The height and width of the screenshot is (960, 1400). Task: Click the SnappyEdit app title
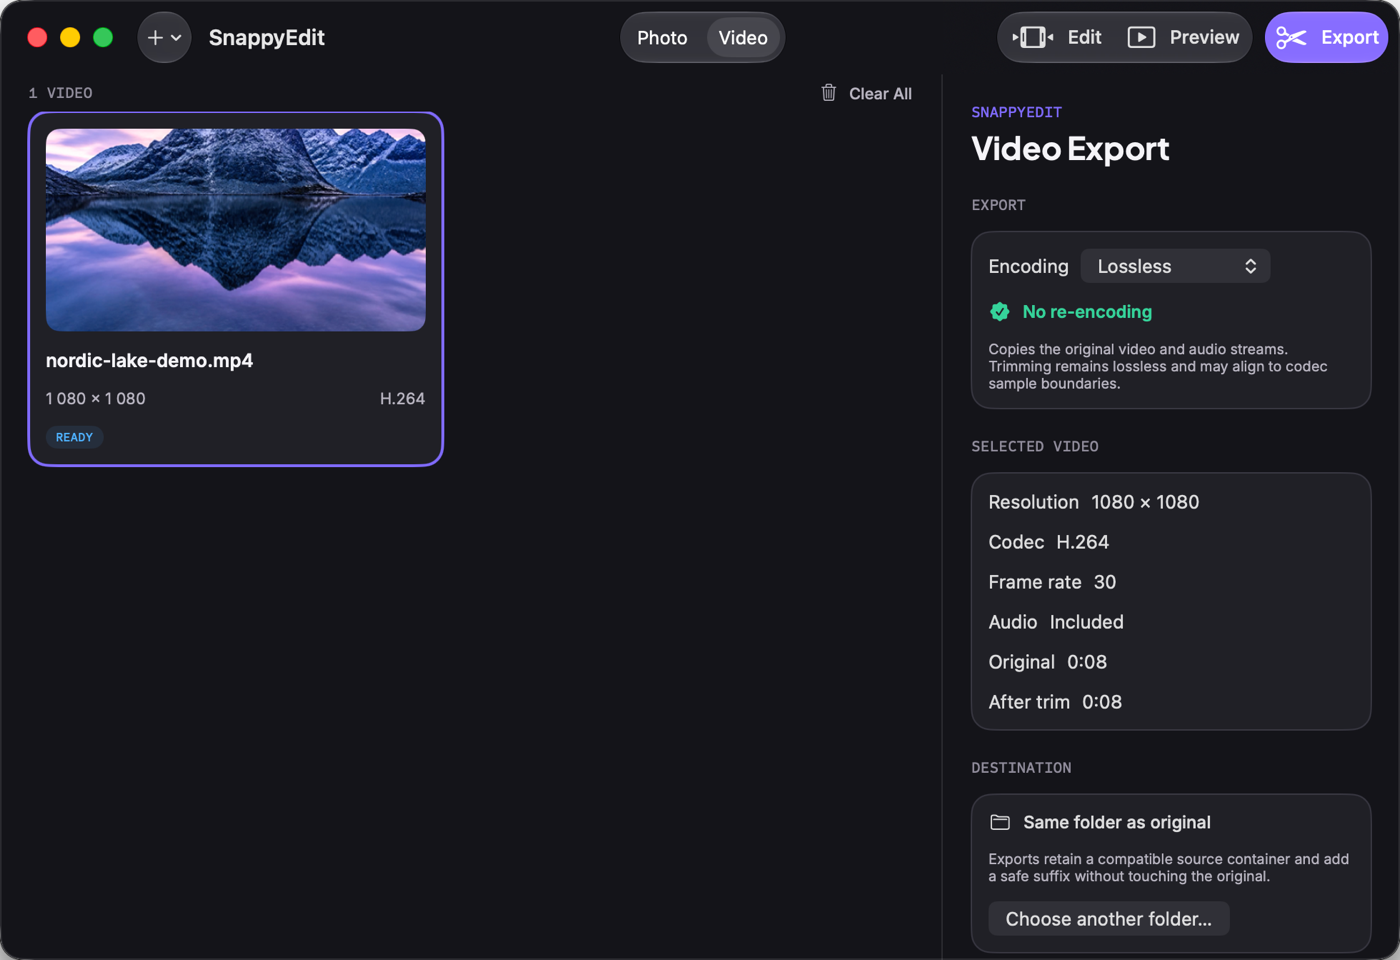point(267,38)
